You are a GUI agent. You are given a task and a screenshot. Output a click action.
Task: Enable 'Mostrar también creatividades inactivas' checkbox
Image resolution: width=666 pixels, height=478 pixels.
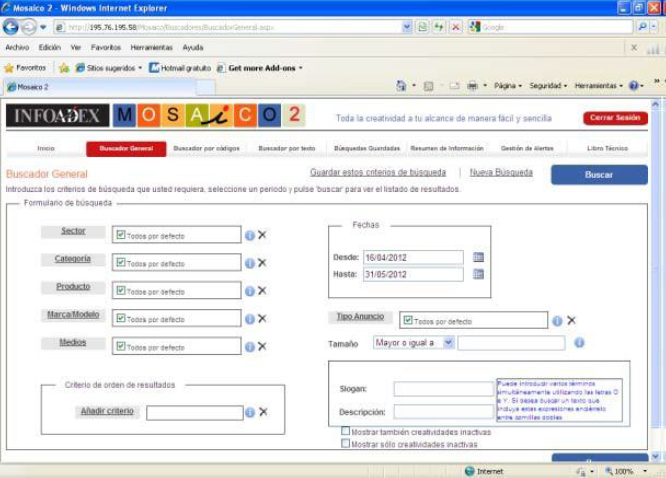[345, 432]
